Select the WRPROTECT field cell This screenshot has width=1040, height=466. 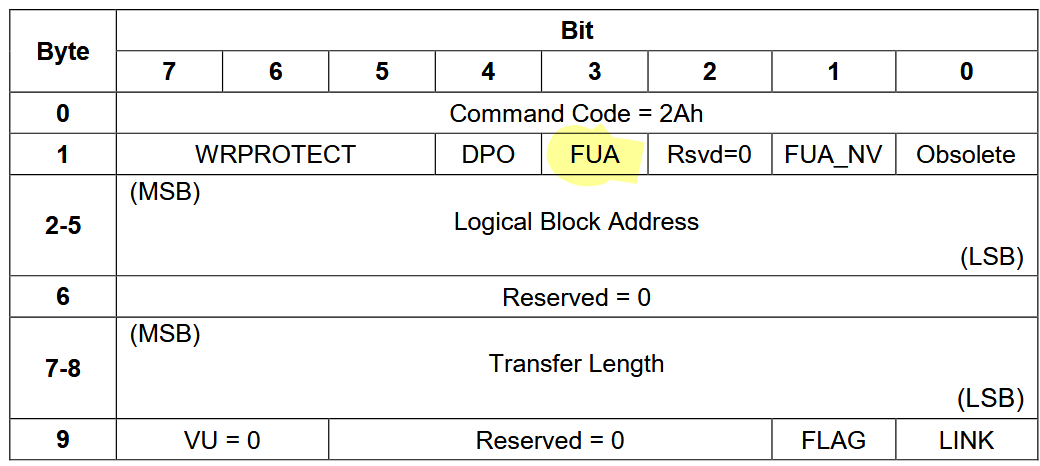[x=276, y=154]
